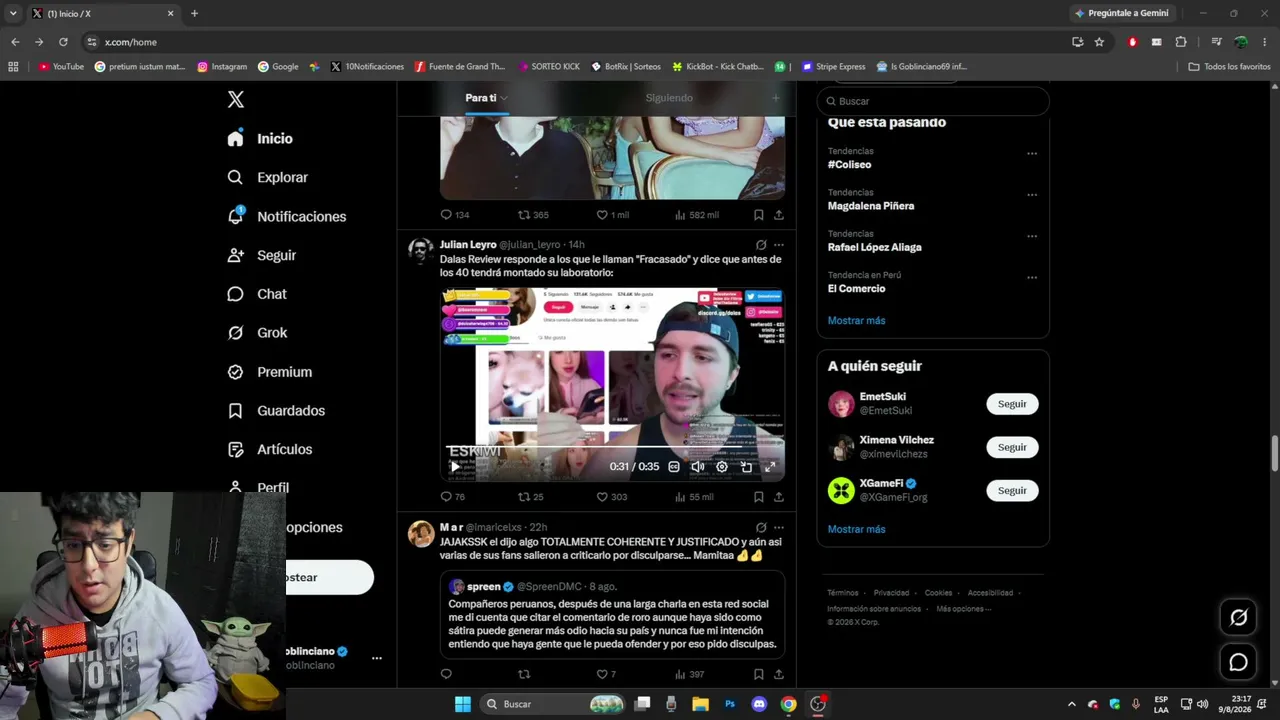Open more options for El Comercio trend

(1032, 278)
